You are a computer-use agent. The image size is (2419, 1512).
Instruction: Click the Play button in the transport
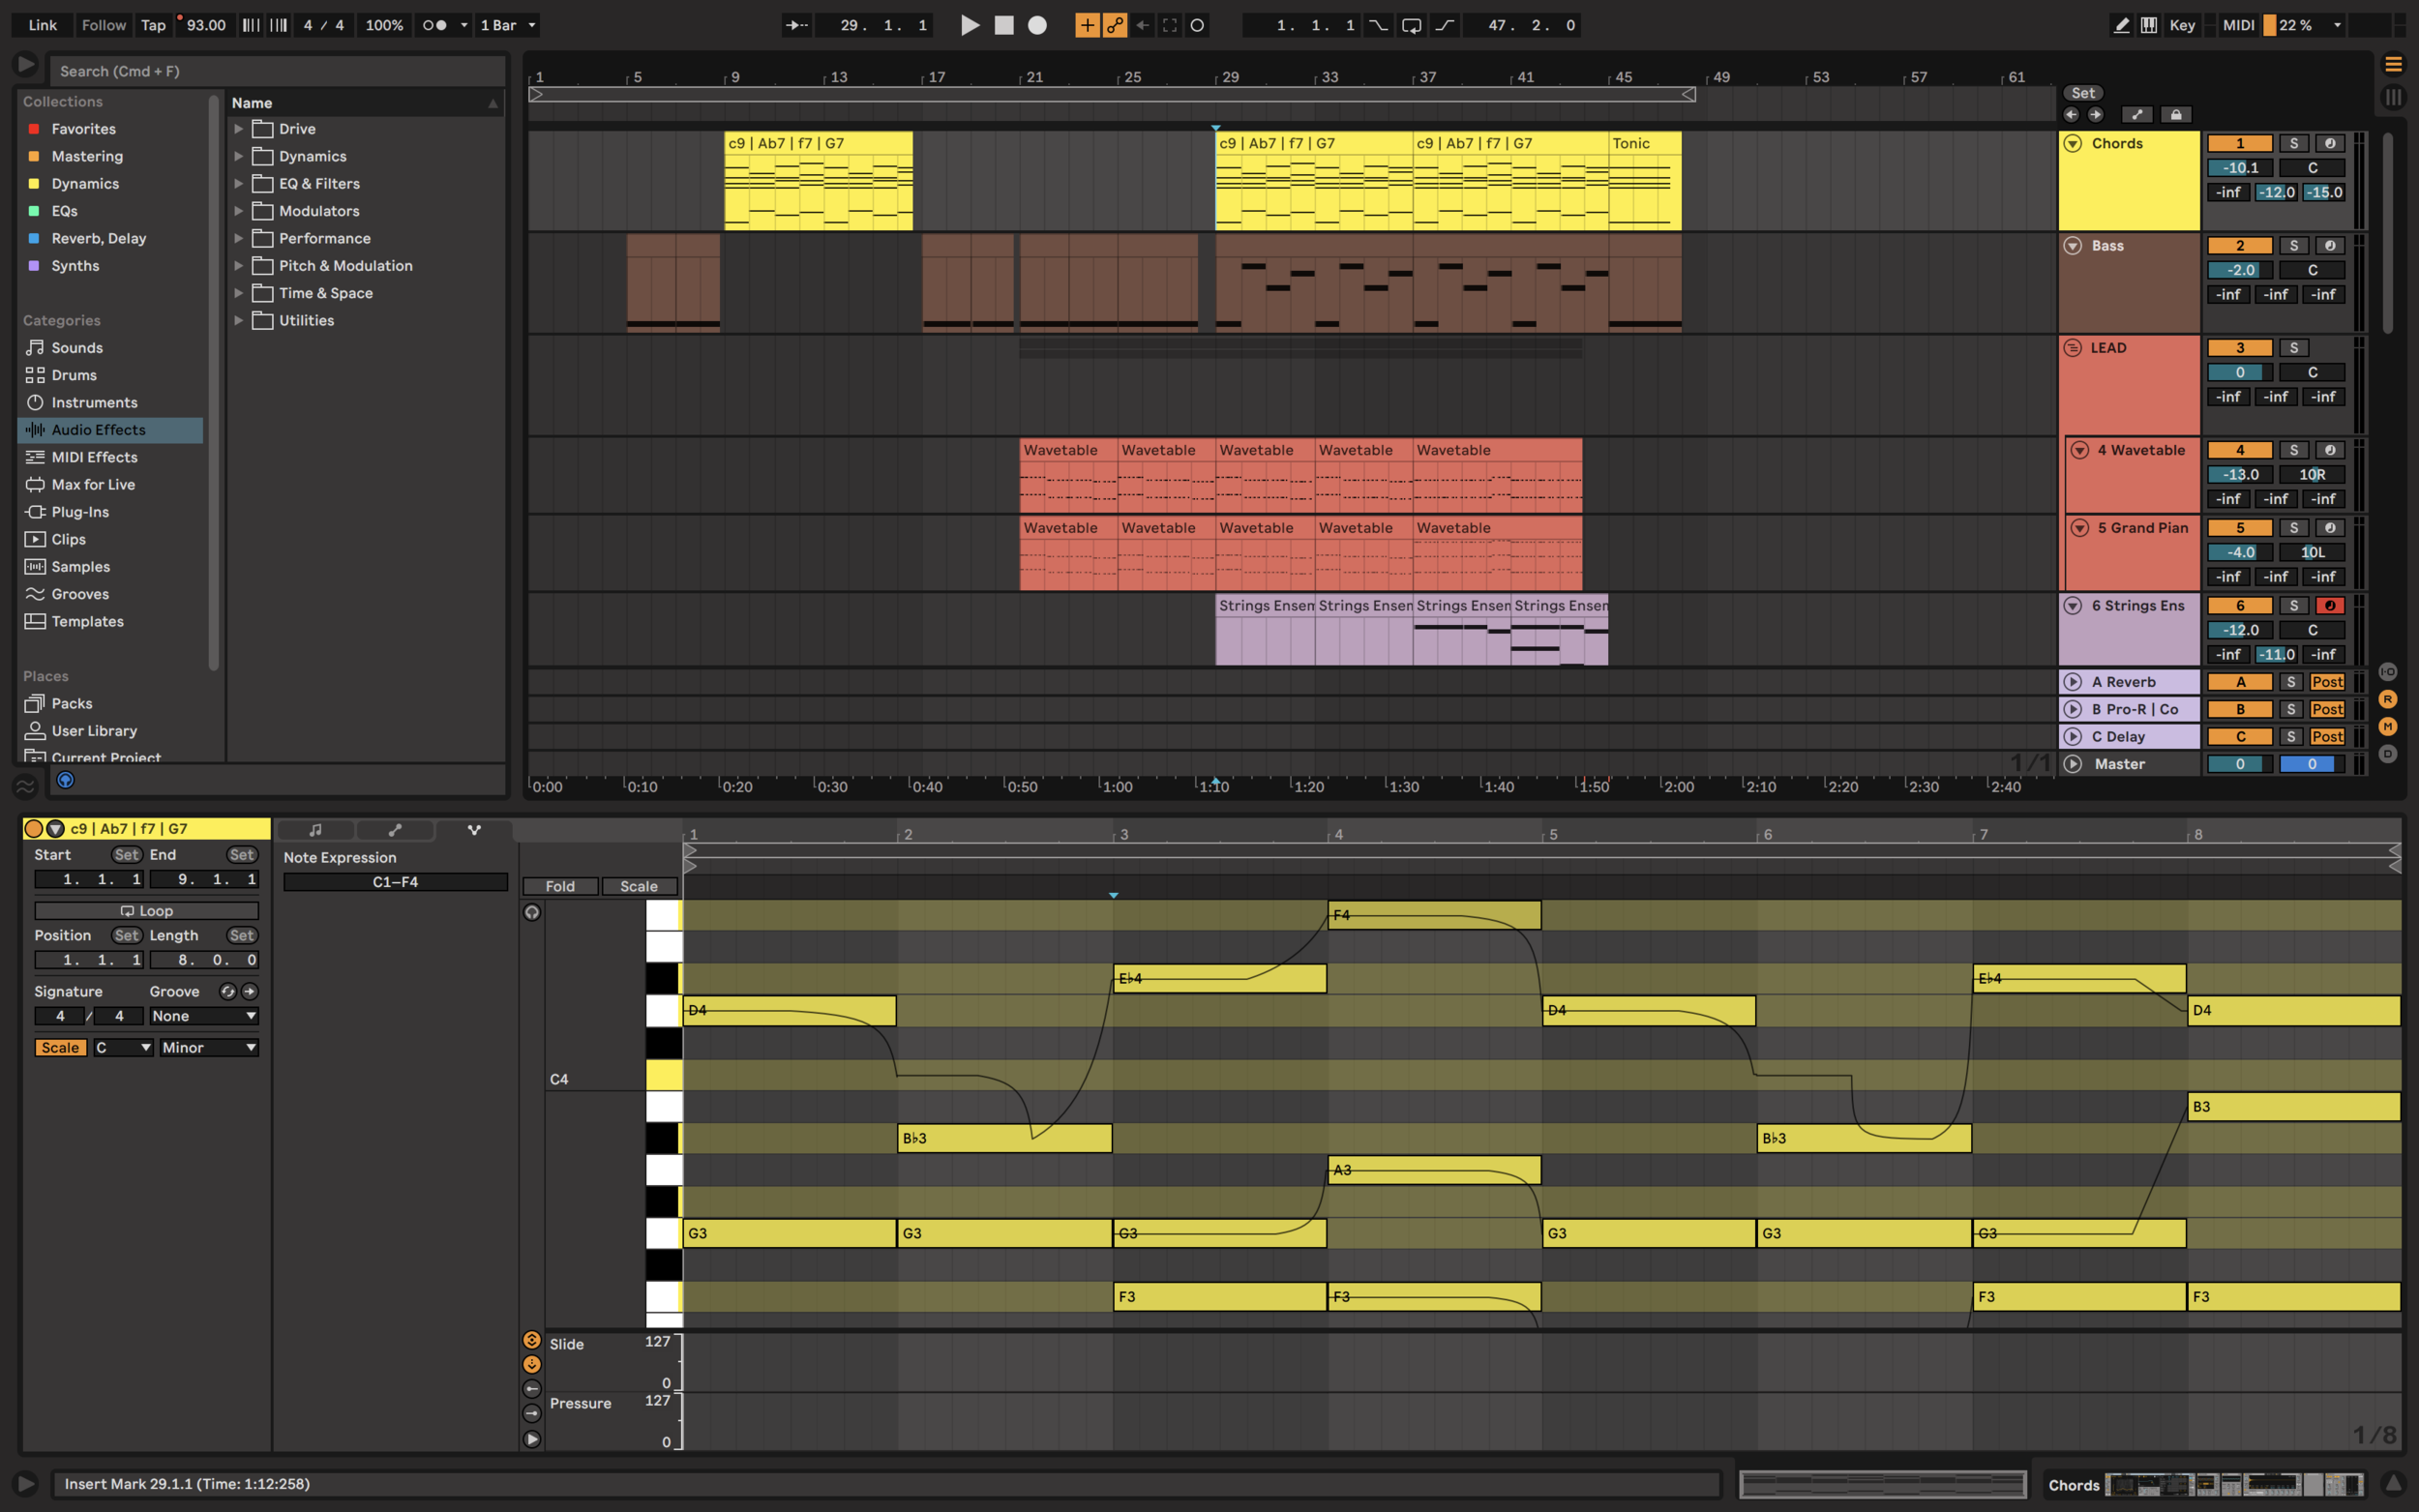[x=969, y=25]
